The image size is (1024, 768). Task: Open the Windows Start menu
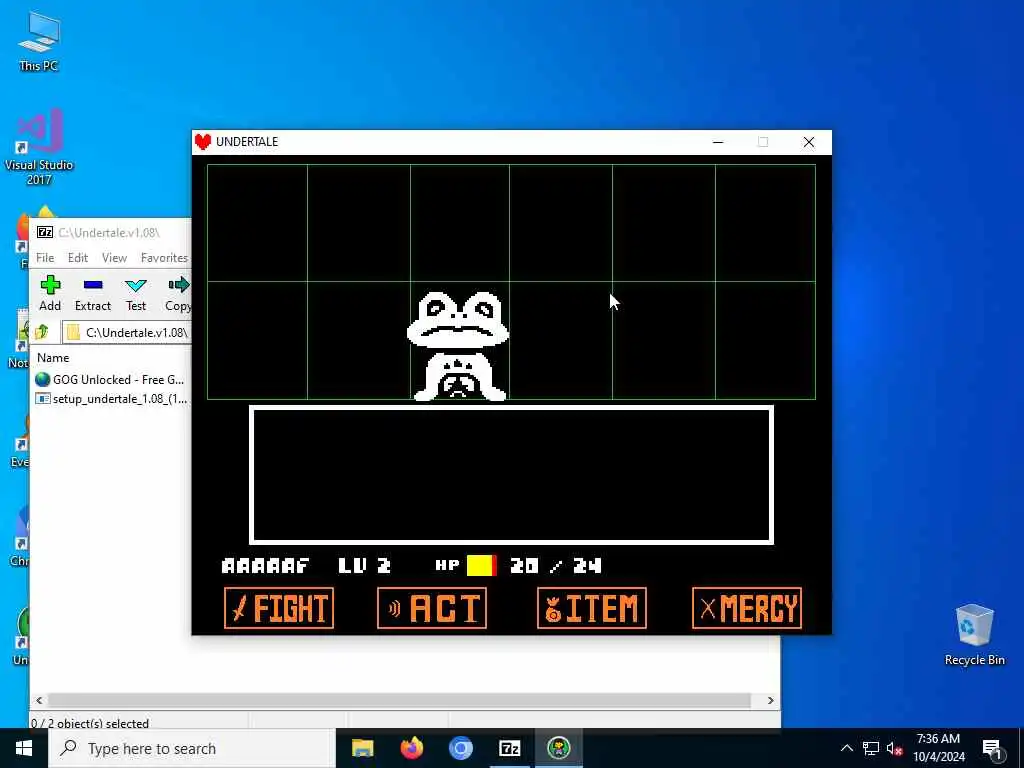[24, 748]
